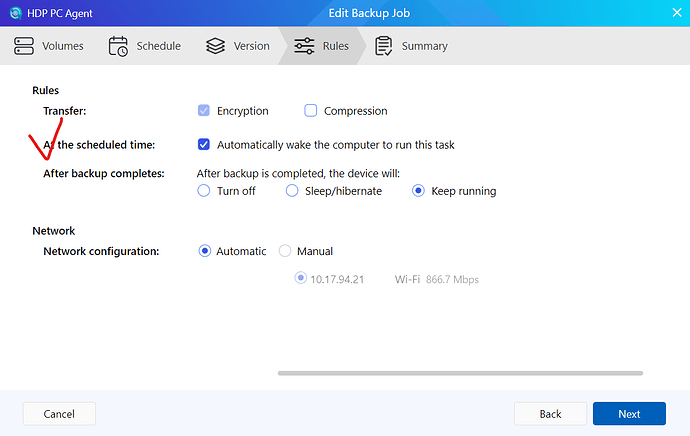Select Manual network configuration
This screenshot has width=690, height=436.
pyautogui.click(x=285, y=251)
